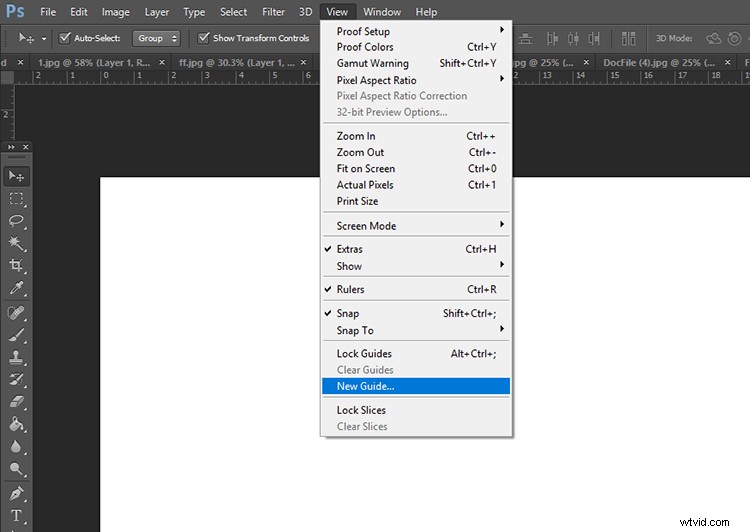Select the History Brush tool
The height and width of the screenshot is (532, 750).
point(16,379)
